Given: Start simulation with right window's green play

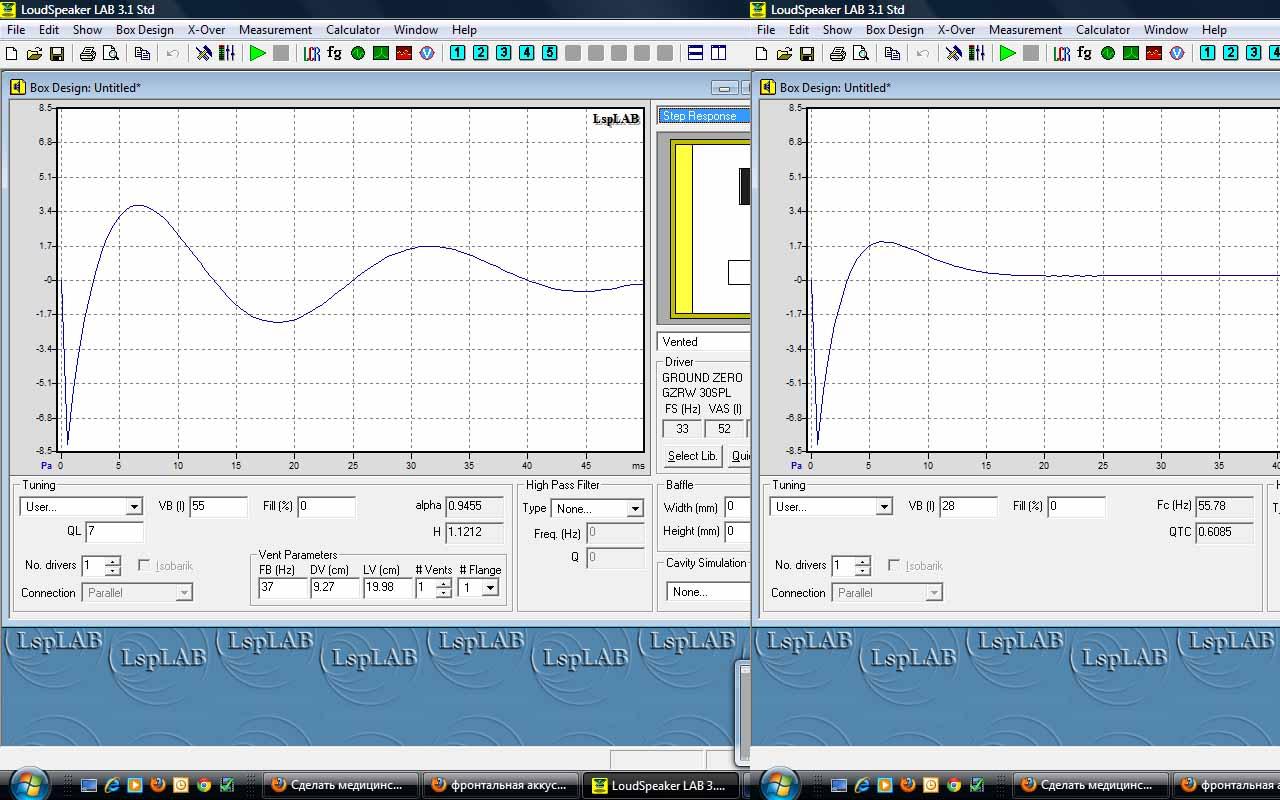Looking at the screenshot, I should (1008, 53).
